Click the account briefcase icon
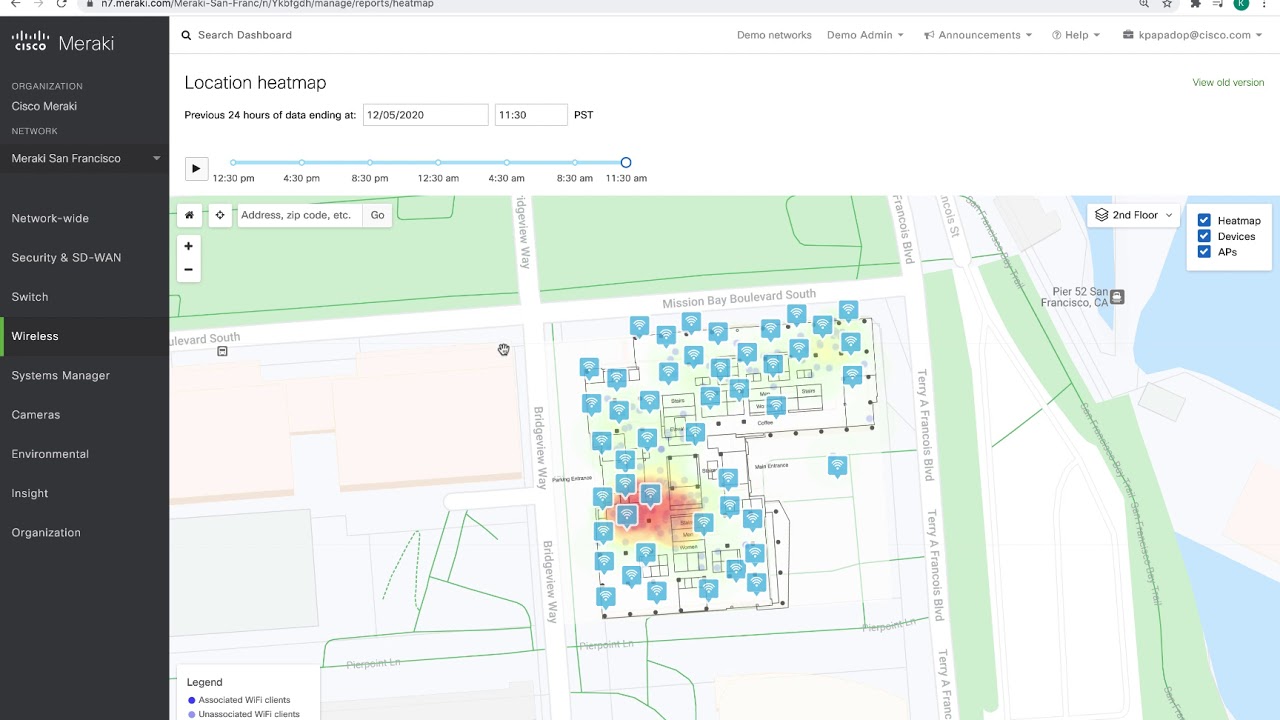The height and width of the screenshot is (720, 1280). tap(1129, 35)
